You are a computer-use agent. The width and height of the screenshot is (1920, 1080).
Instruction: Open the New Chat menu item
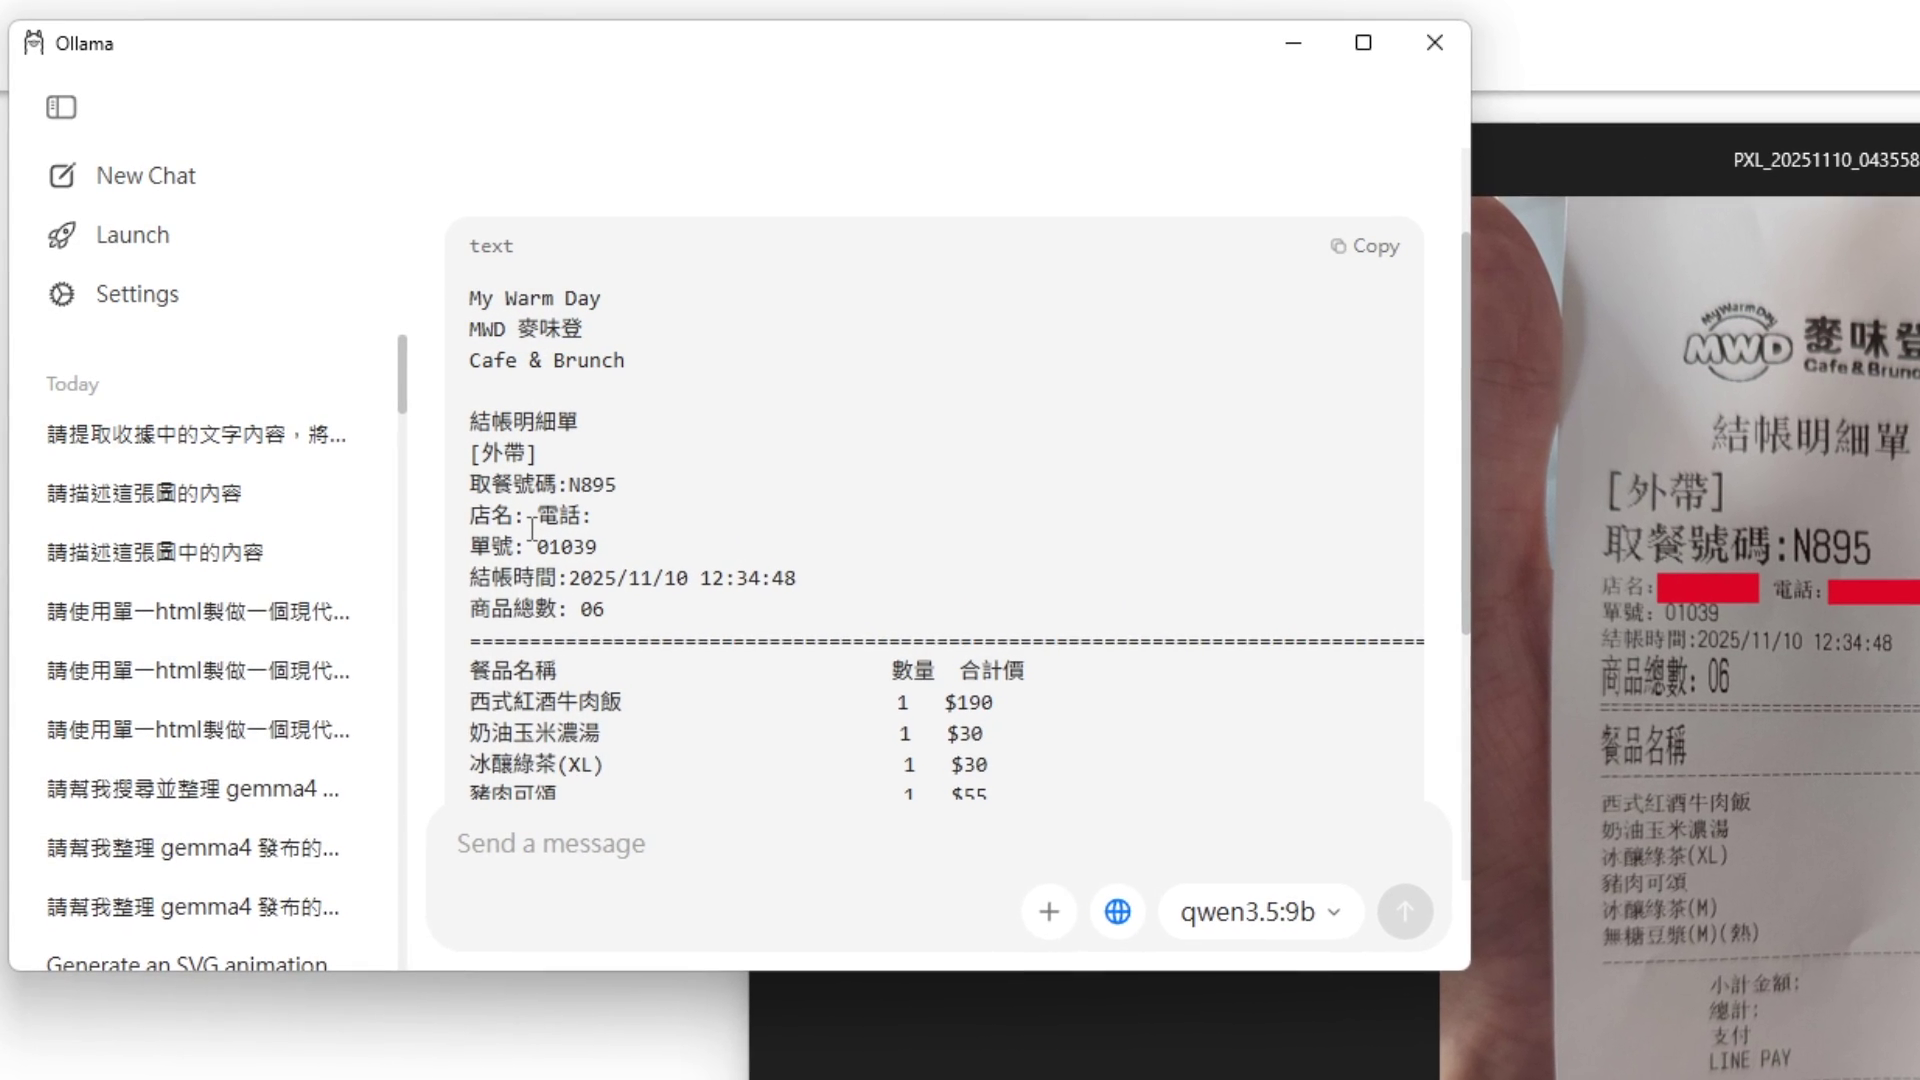pos(146,176)
